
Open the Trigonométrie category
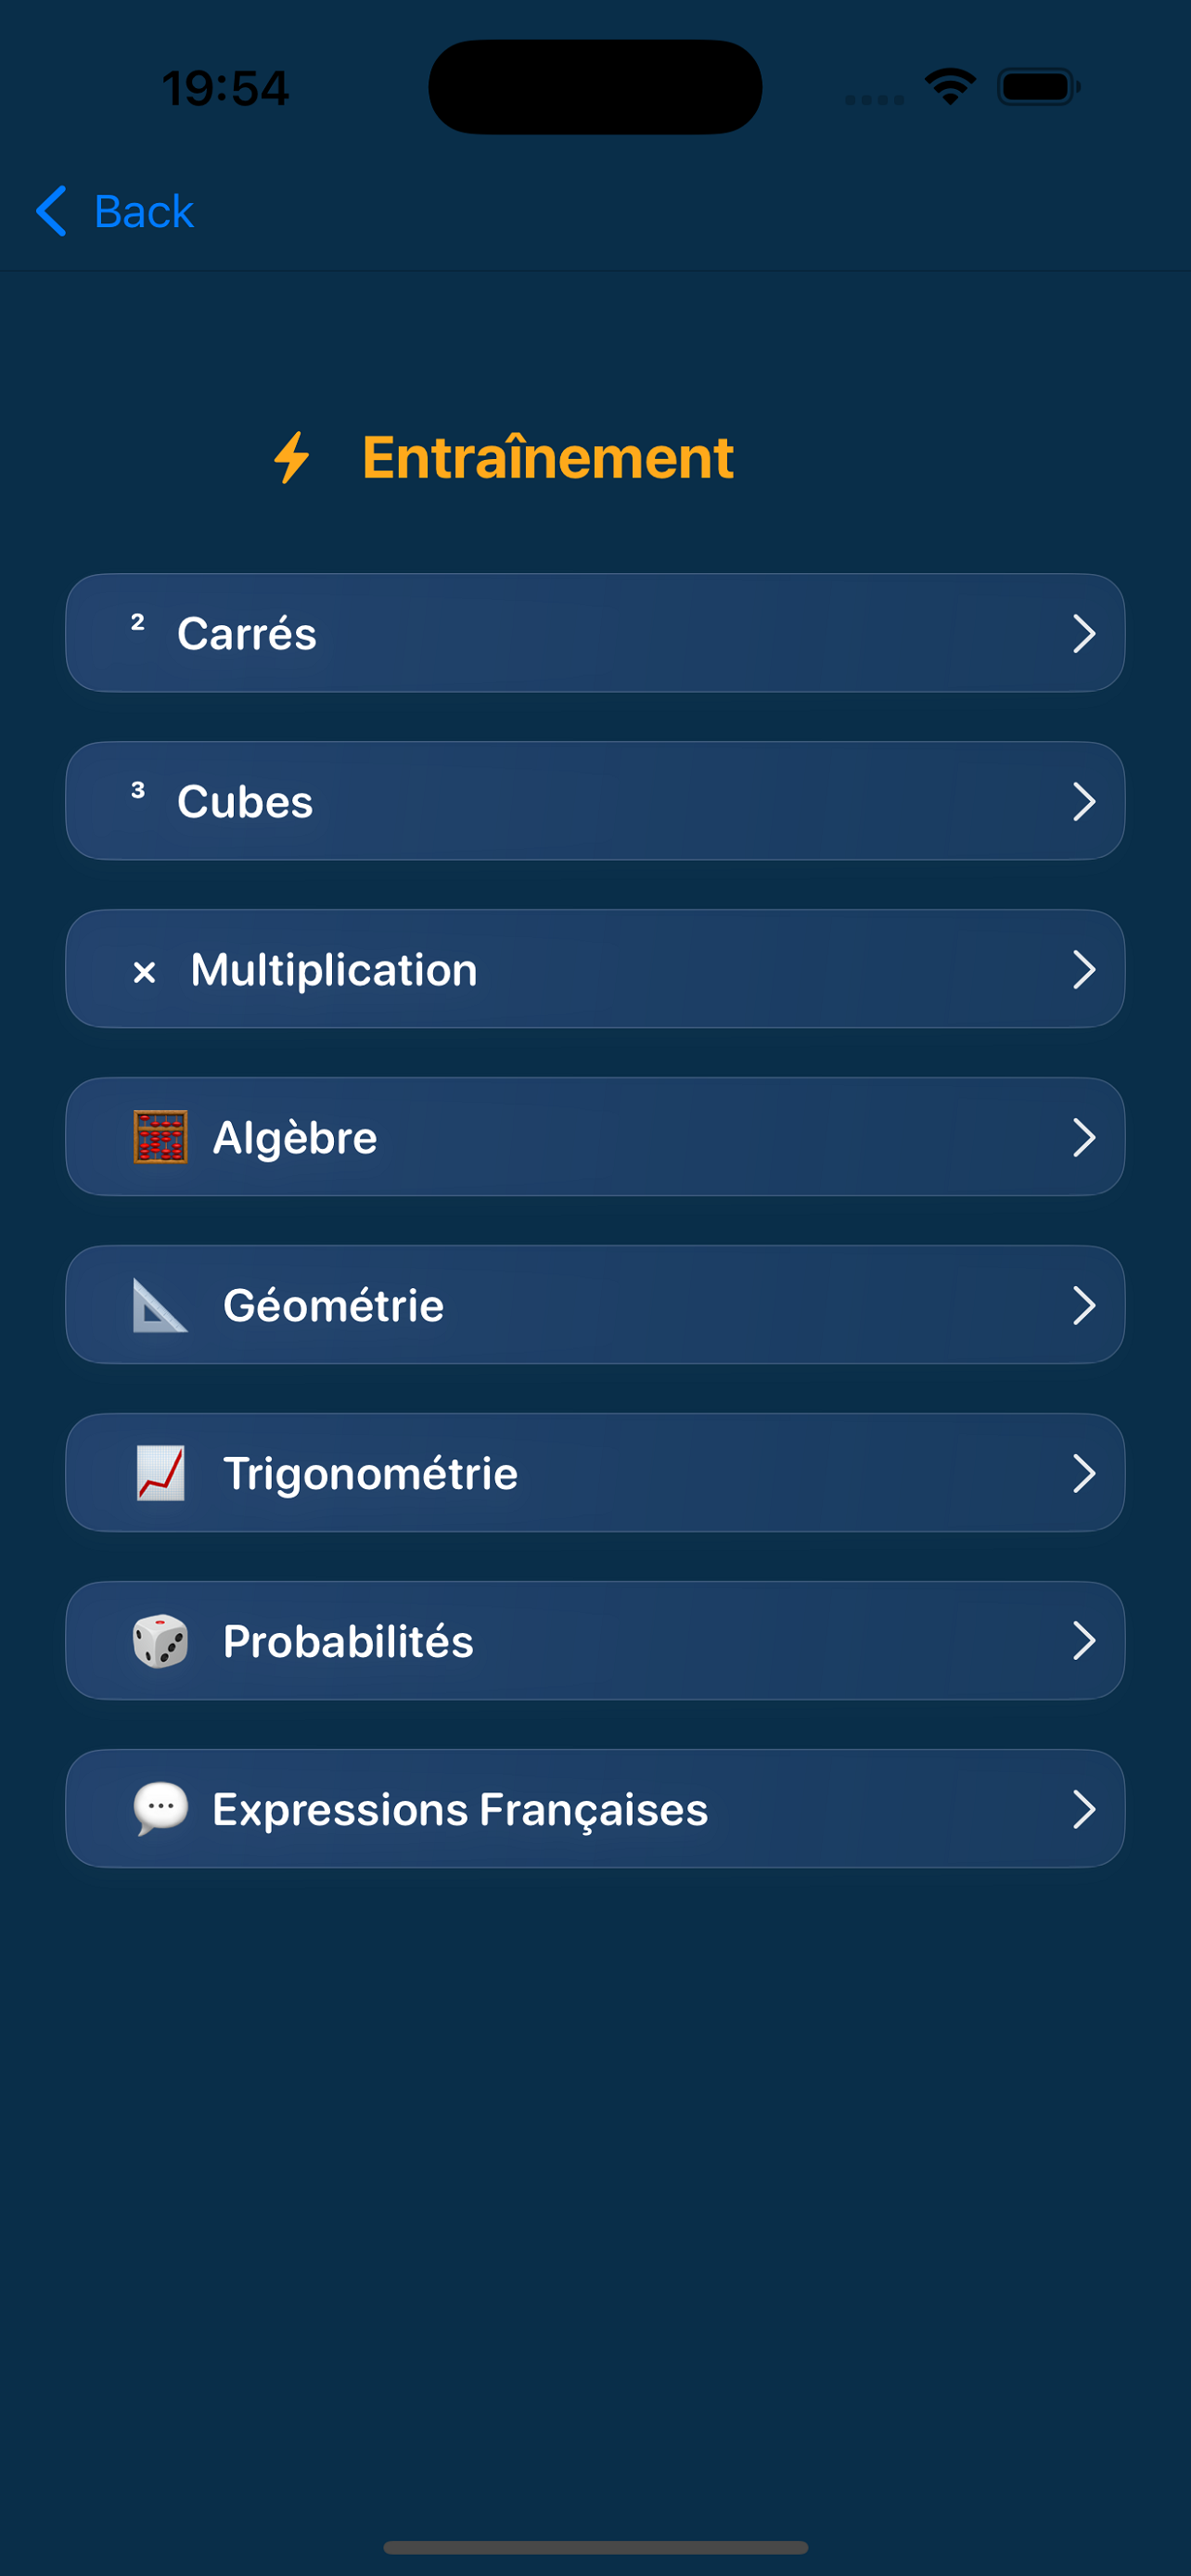(x=595, y=1473)
